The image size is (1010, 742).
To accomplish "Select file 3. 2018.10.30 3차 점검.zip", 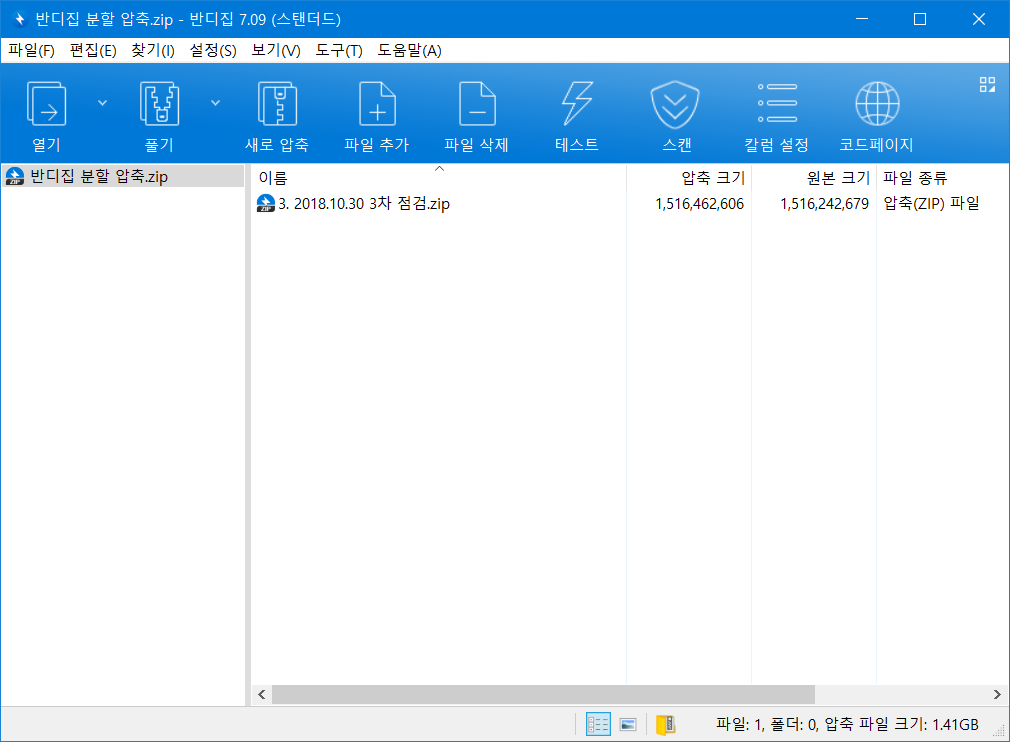I will click(363, 204).
